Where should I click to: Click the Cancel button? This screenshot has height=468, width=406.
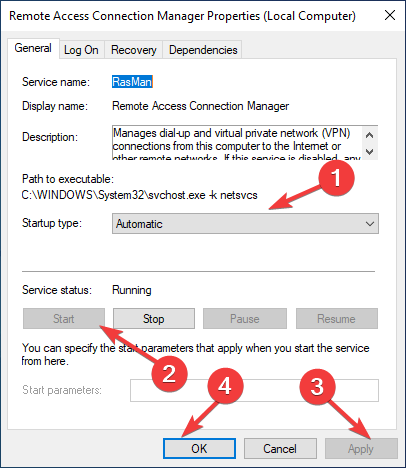pos(280,448)
